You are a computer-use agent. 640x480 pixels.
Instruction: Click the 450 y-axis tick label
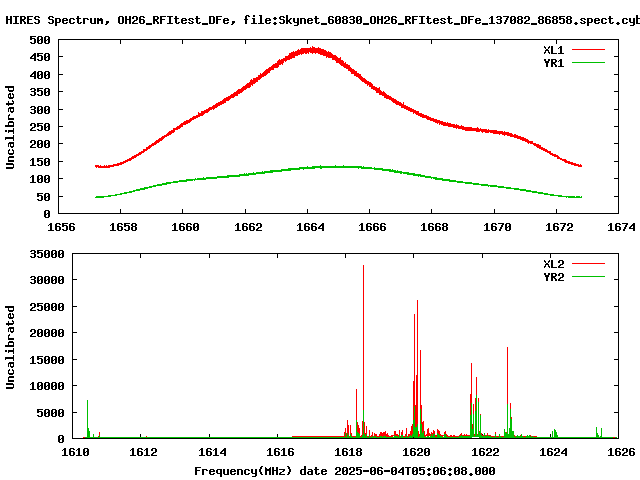click(40, 57)
